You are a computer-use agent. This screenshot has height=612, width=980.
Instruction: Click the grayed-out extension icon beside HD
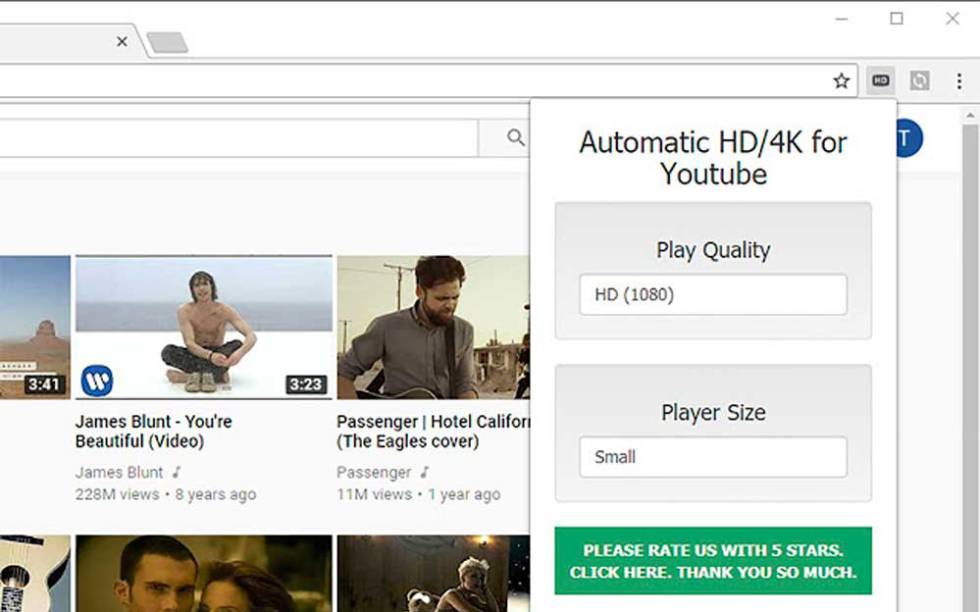919,81
